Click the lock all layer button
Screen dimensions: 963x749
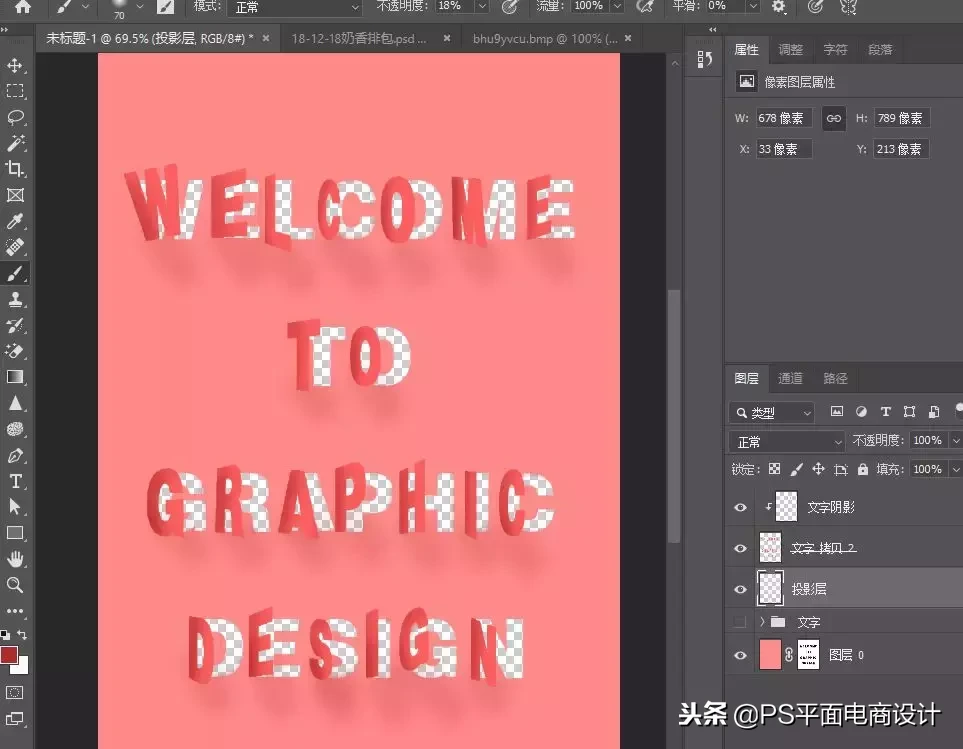point(863,470)
